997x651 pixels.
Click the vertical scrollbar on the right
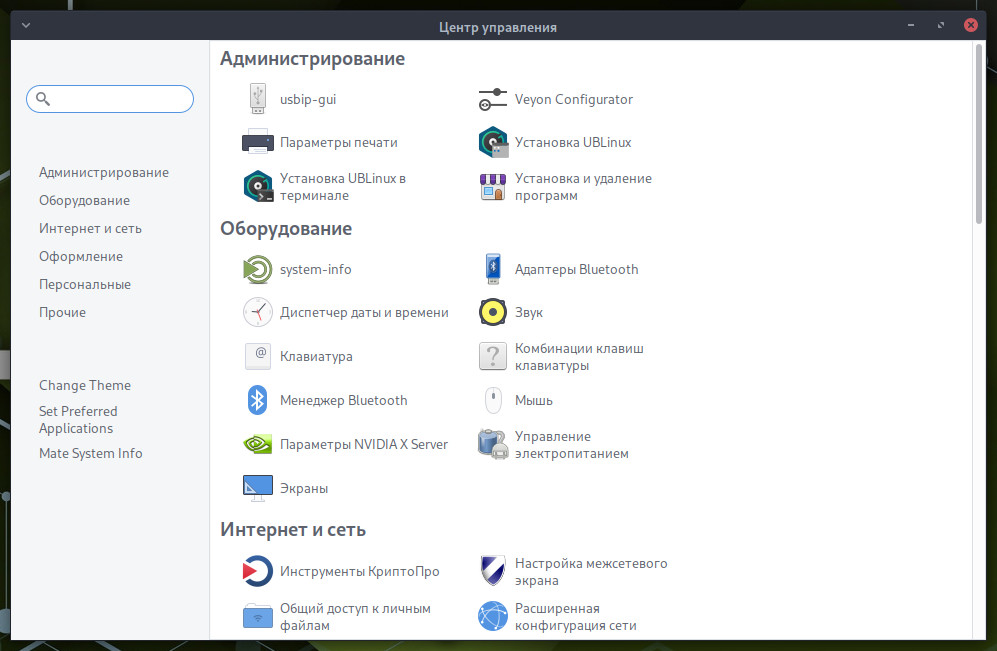coord(978,130)
